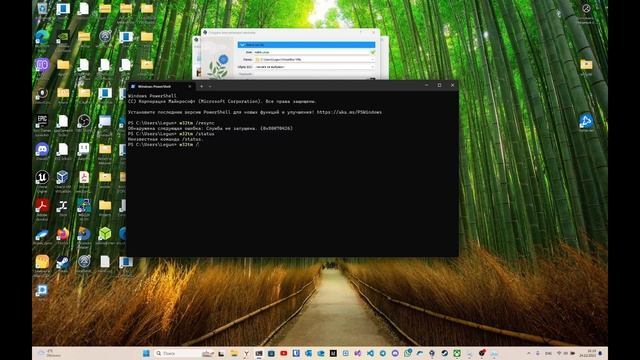This screenshot has width=640, height=360.
Task: Open the green cube desktop shortcut
Action: [105, 233]
